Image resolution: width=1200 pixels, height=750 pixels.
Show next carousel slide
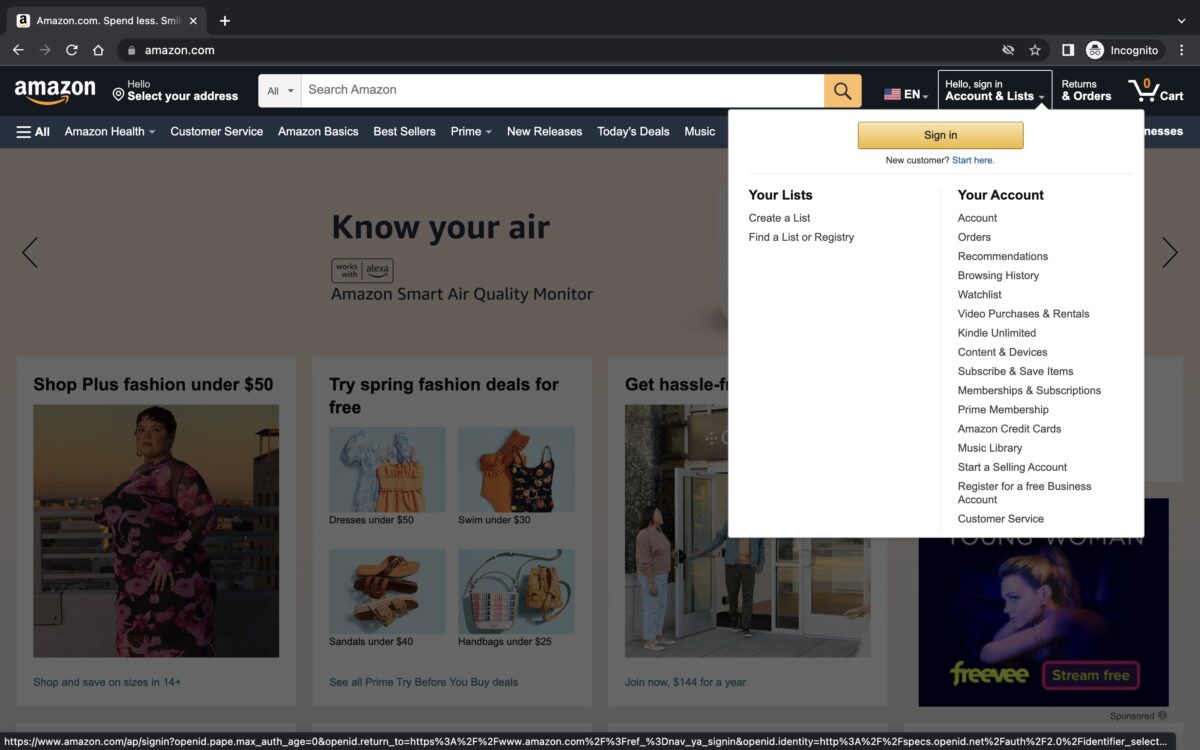coord(1169,252)
